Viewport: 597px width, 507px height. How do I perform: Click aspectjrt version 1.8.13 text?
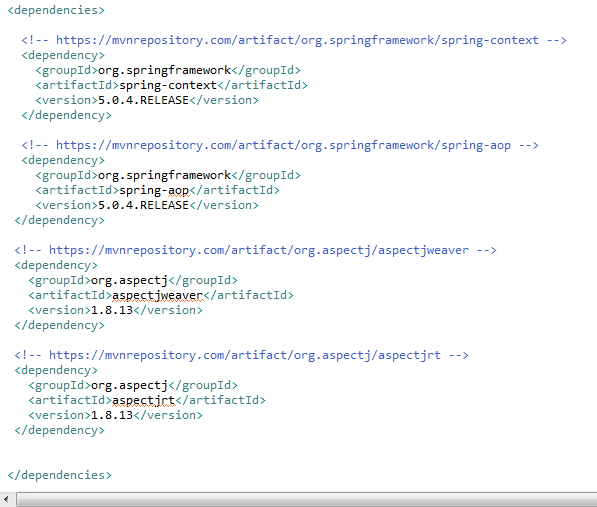click(x=112, y=416)
